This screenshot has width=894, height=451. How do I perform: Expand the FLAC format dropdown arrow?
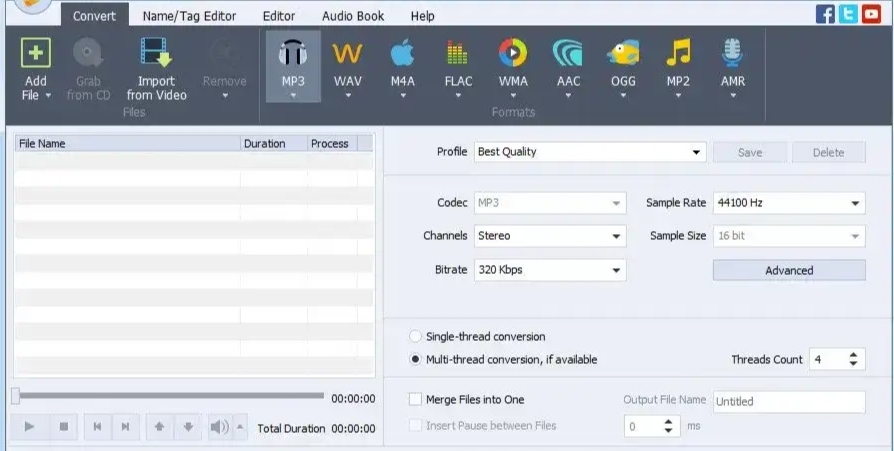(x=458, y=96)
